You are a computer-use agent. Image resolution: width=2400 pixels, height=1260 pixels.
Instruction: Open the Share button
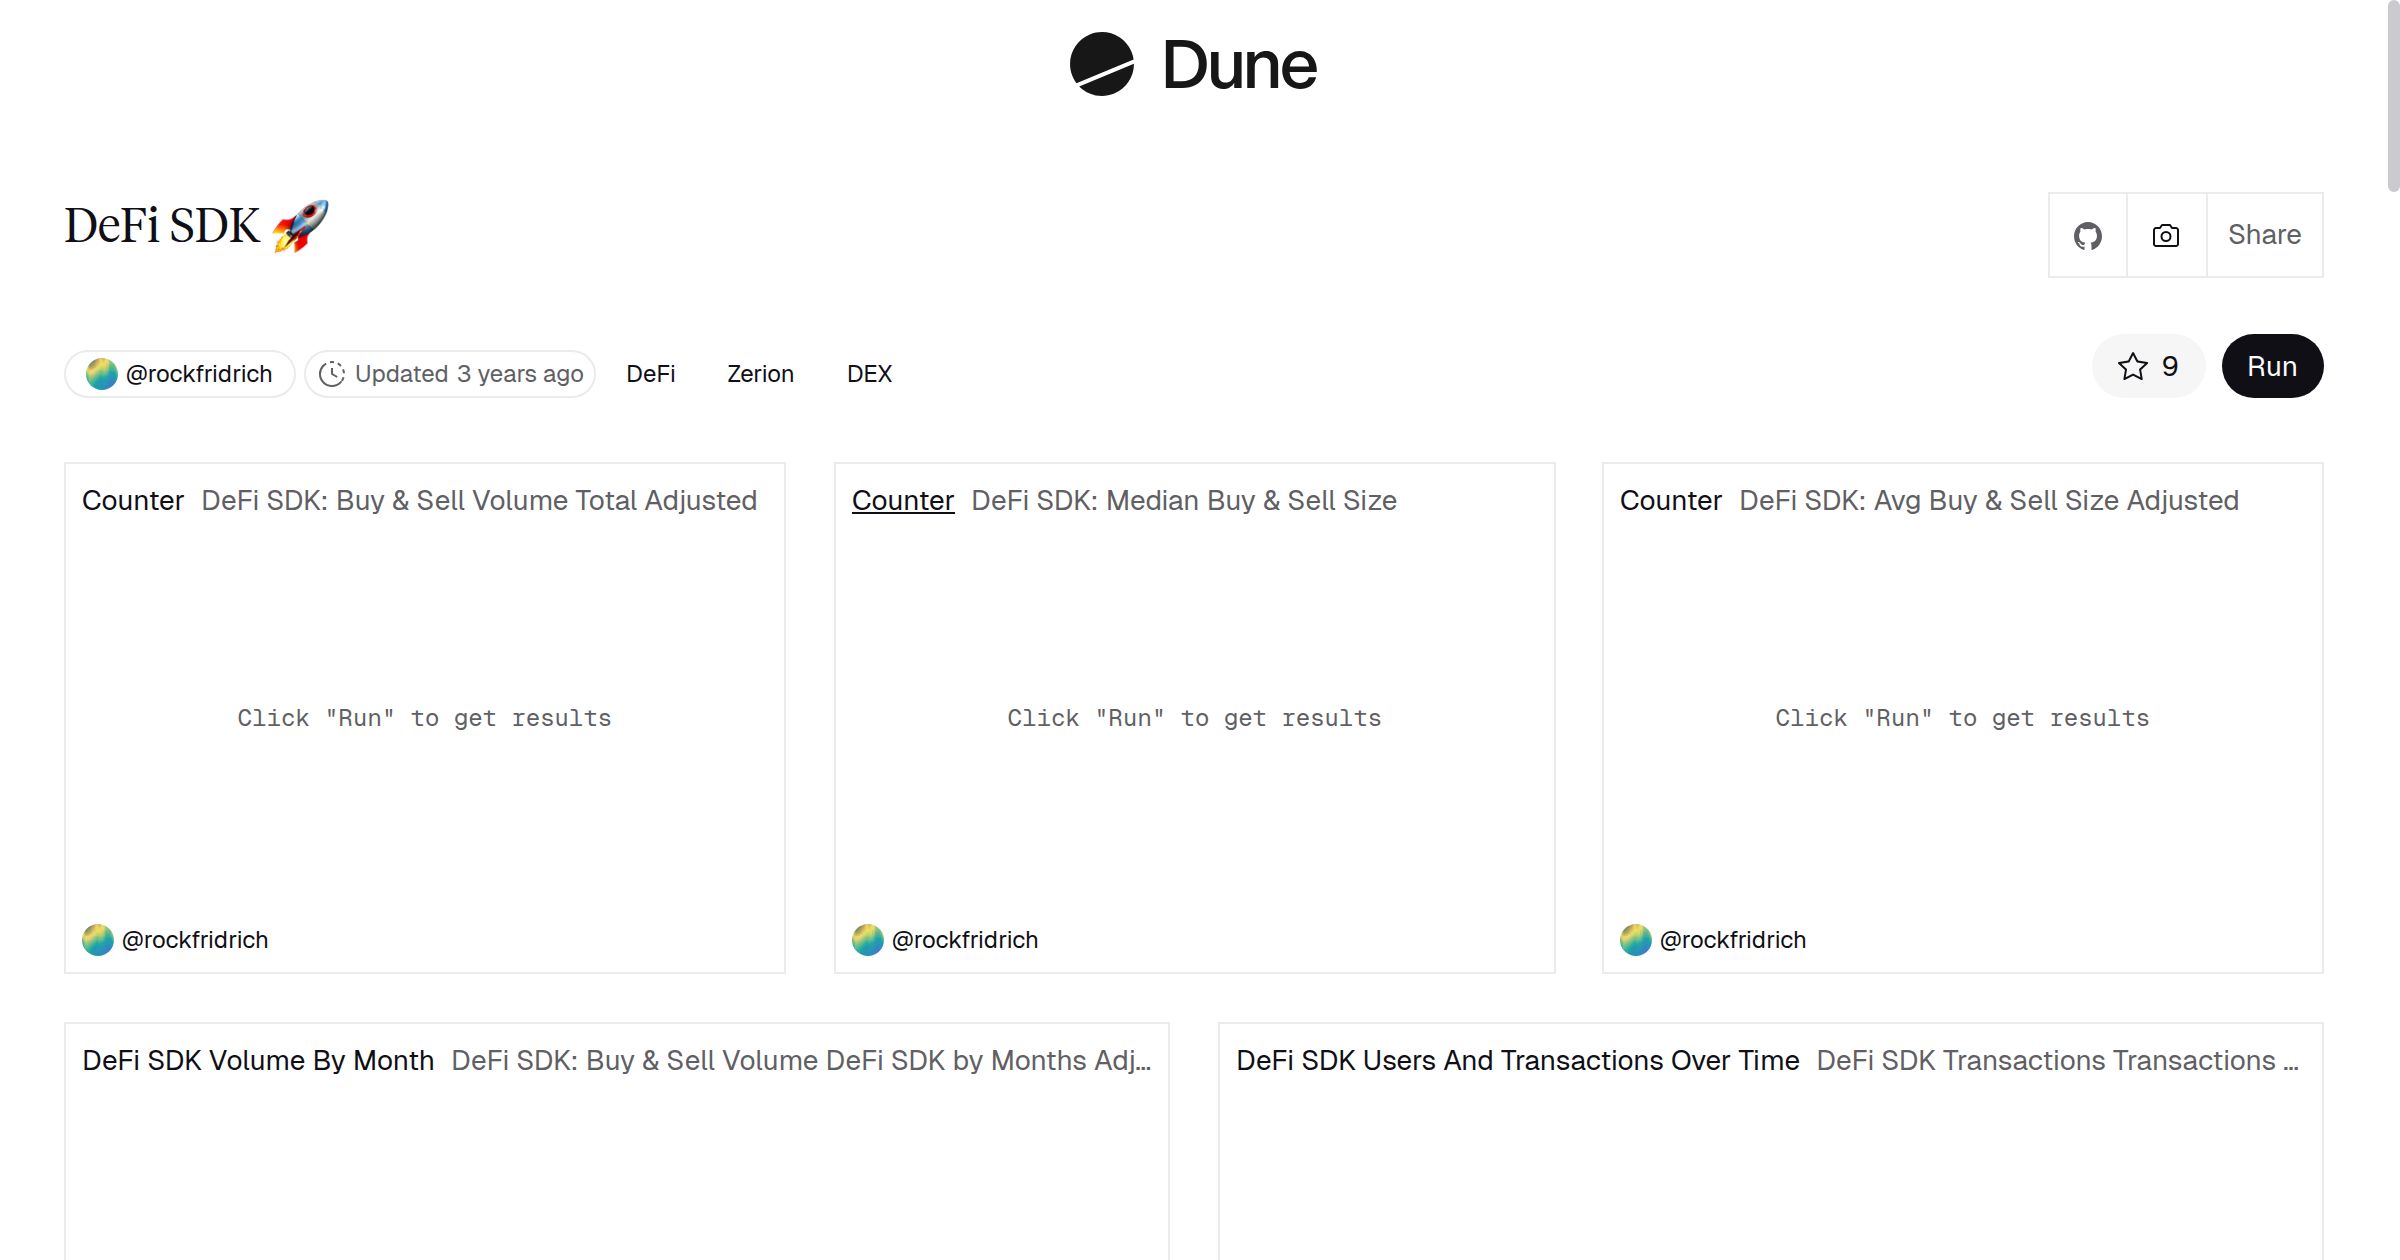pos(2264,235)
